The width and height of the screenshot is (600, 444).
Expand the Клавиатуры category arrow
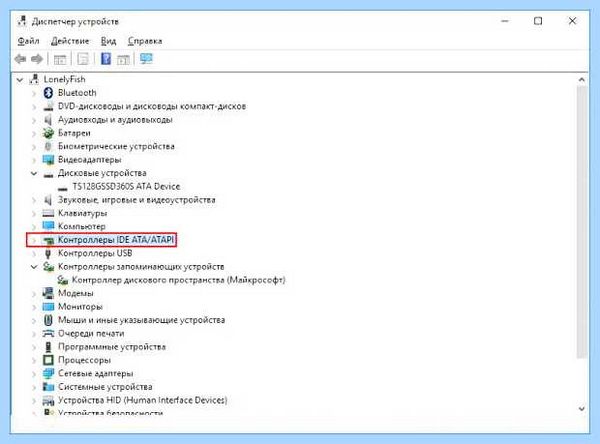(x=34, y=213)
